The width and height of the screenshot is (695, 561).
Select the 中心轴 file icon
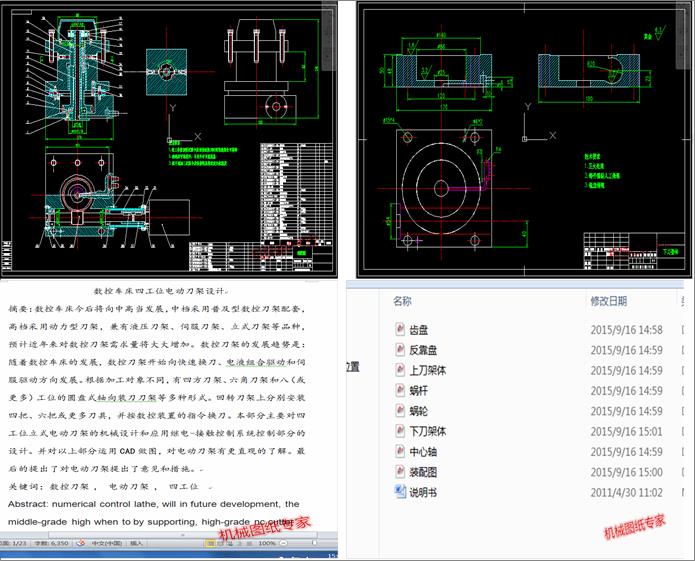[400, 451]
